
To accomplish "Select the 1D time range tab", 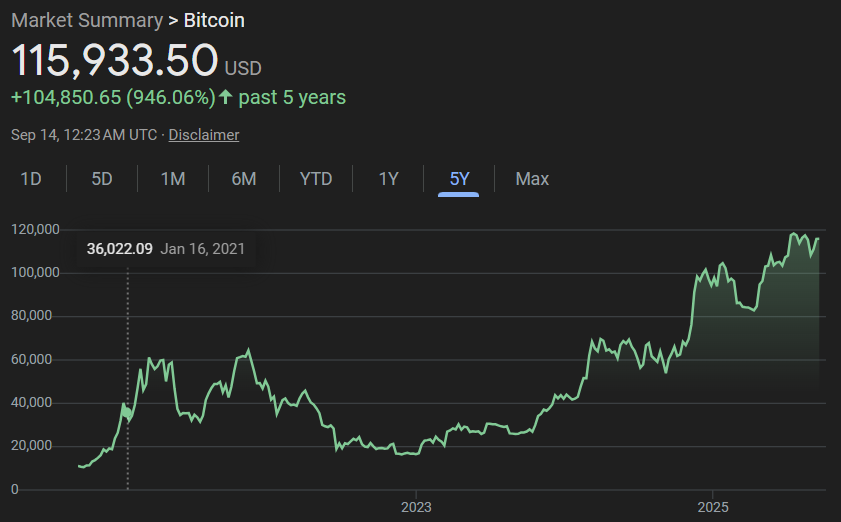I will coord(31,179).
